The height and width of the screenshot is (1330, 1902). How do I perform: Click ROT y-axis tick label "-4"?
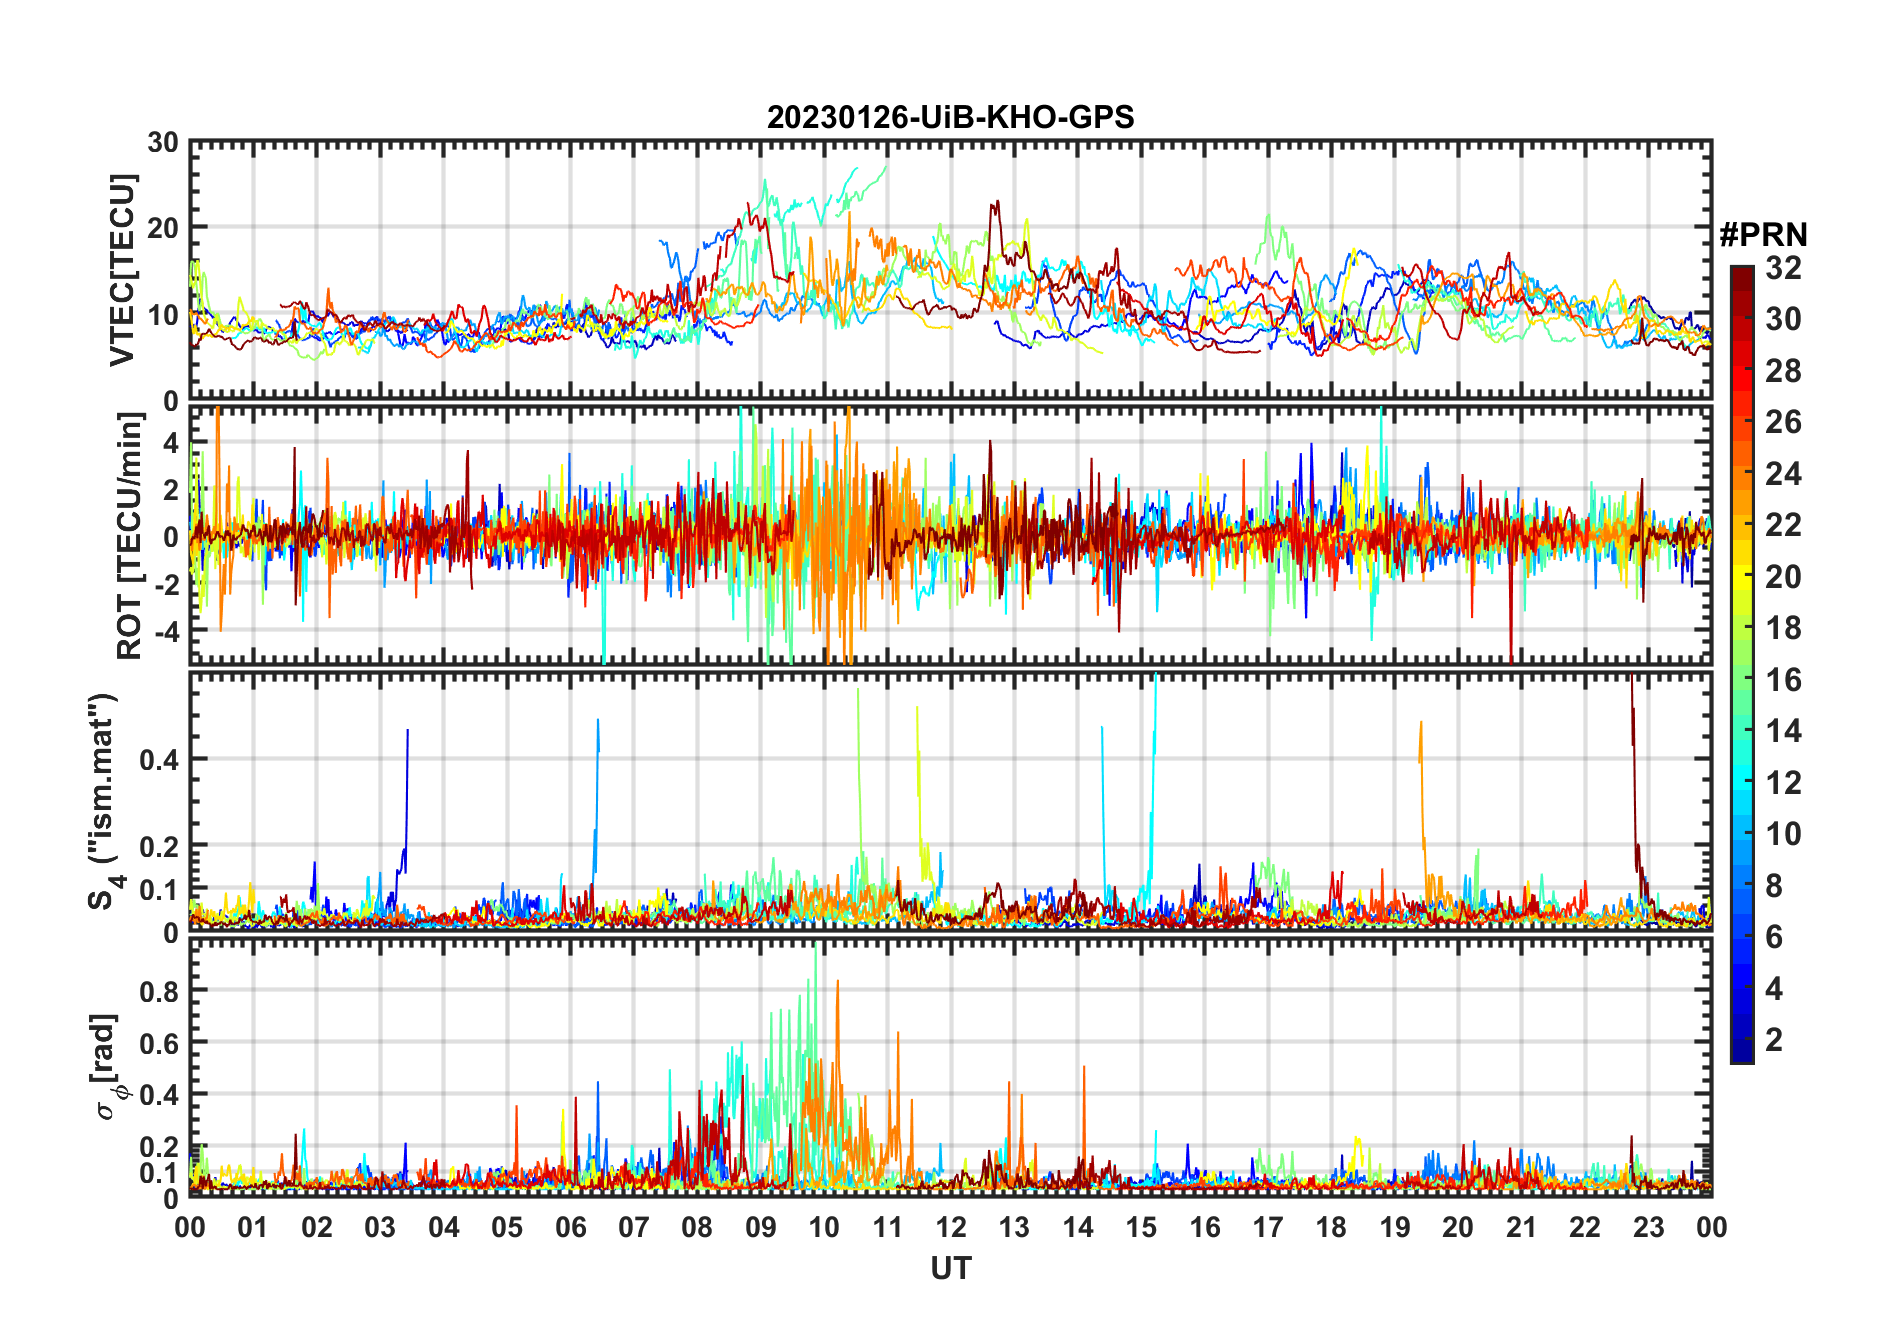point(166,631)
